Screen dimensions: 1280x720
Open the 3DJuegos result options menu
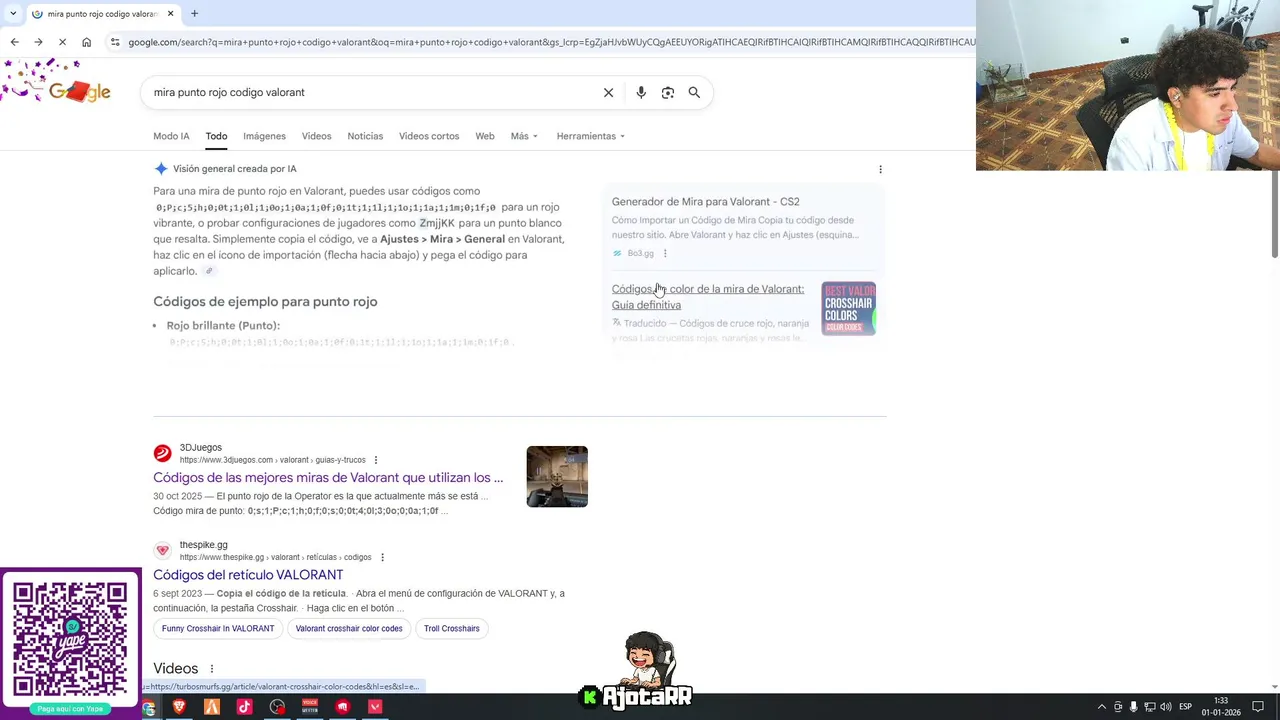coord(376,460)
